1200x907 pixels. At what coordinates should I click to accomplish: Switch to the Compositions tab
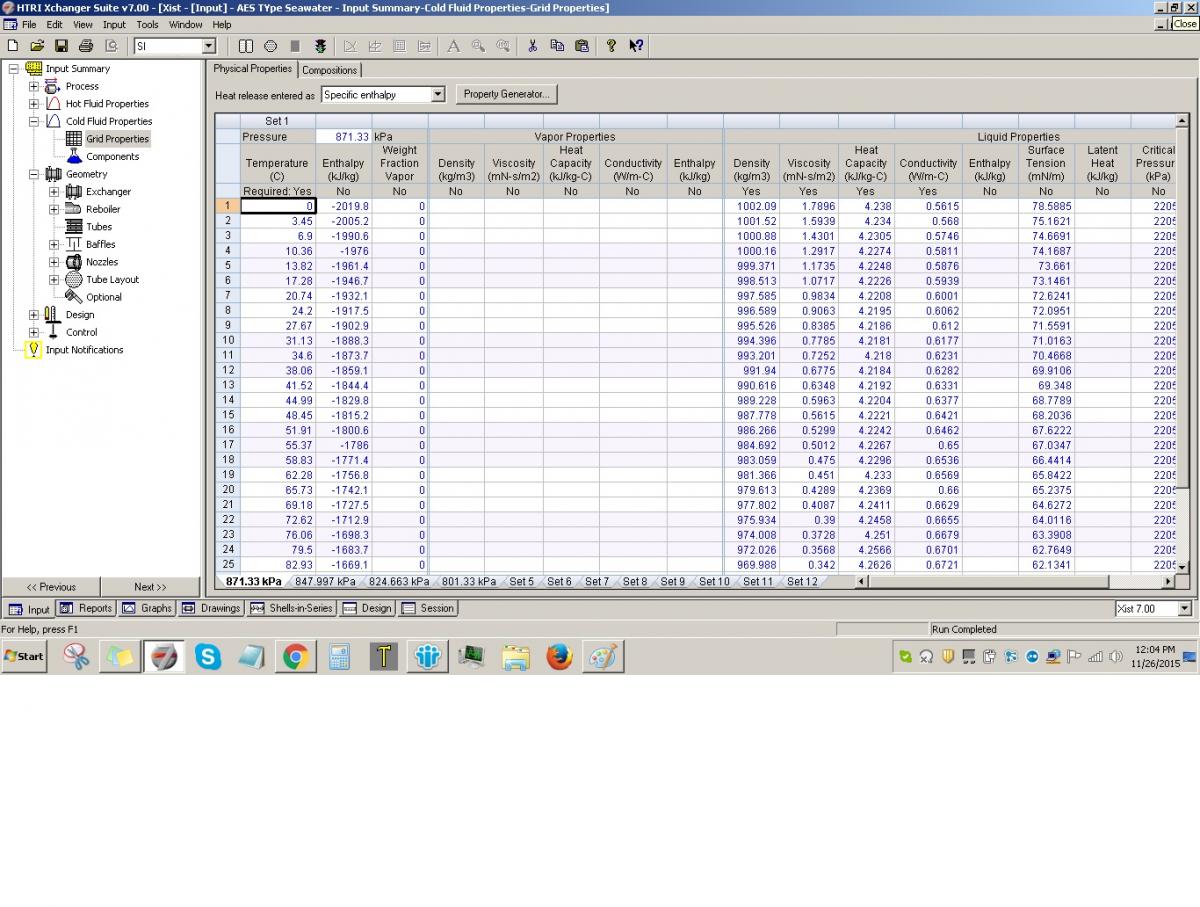[329, 70]
